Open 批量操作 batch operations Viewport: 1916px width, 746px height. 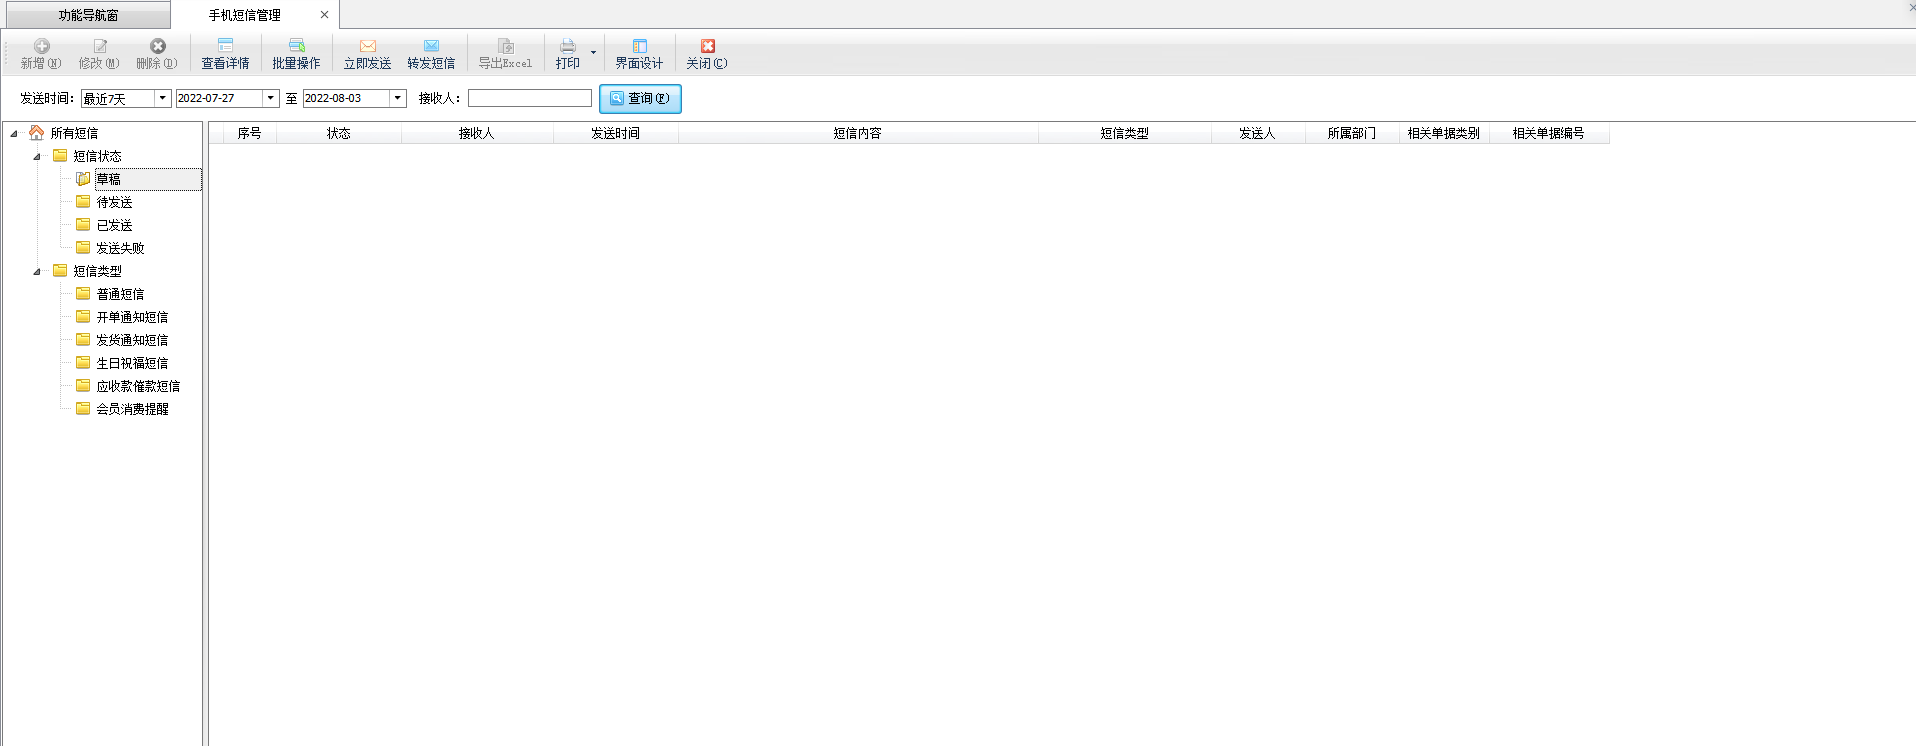tap(296, 46)
